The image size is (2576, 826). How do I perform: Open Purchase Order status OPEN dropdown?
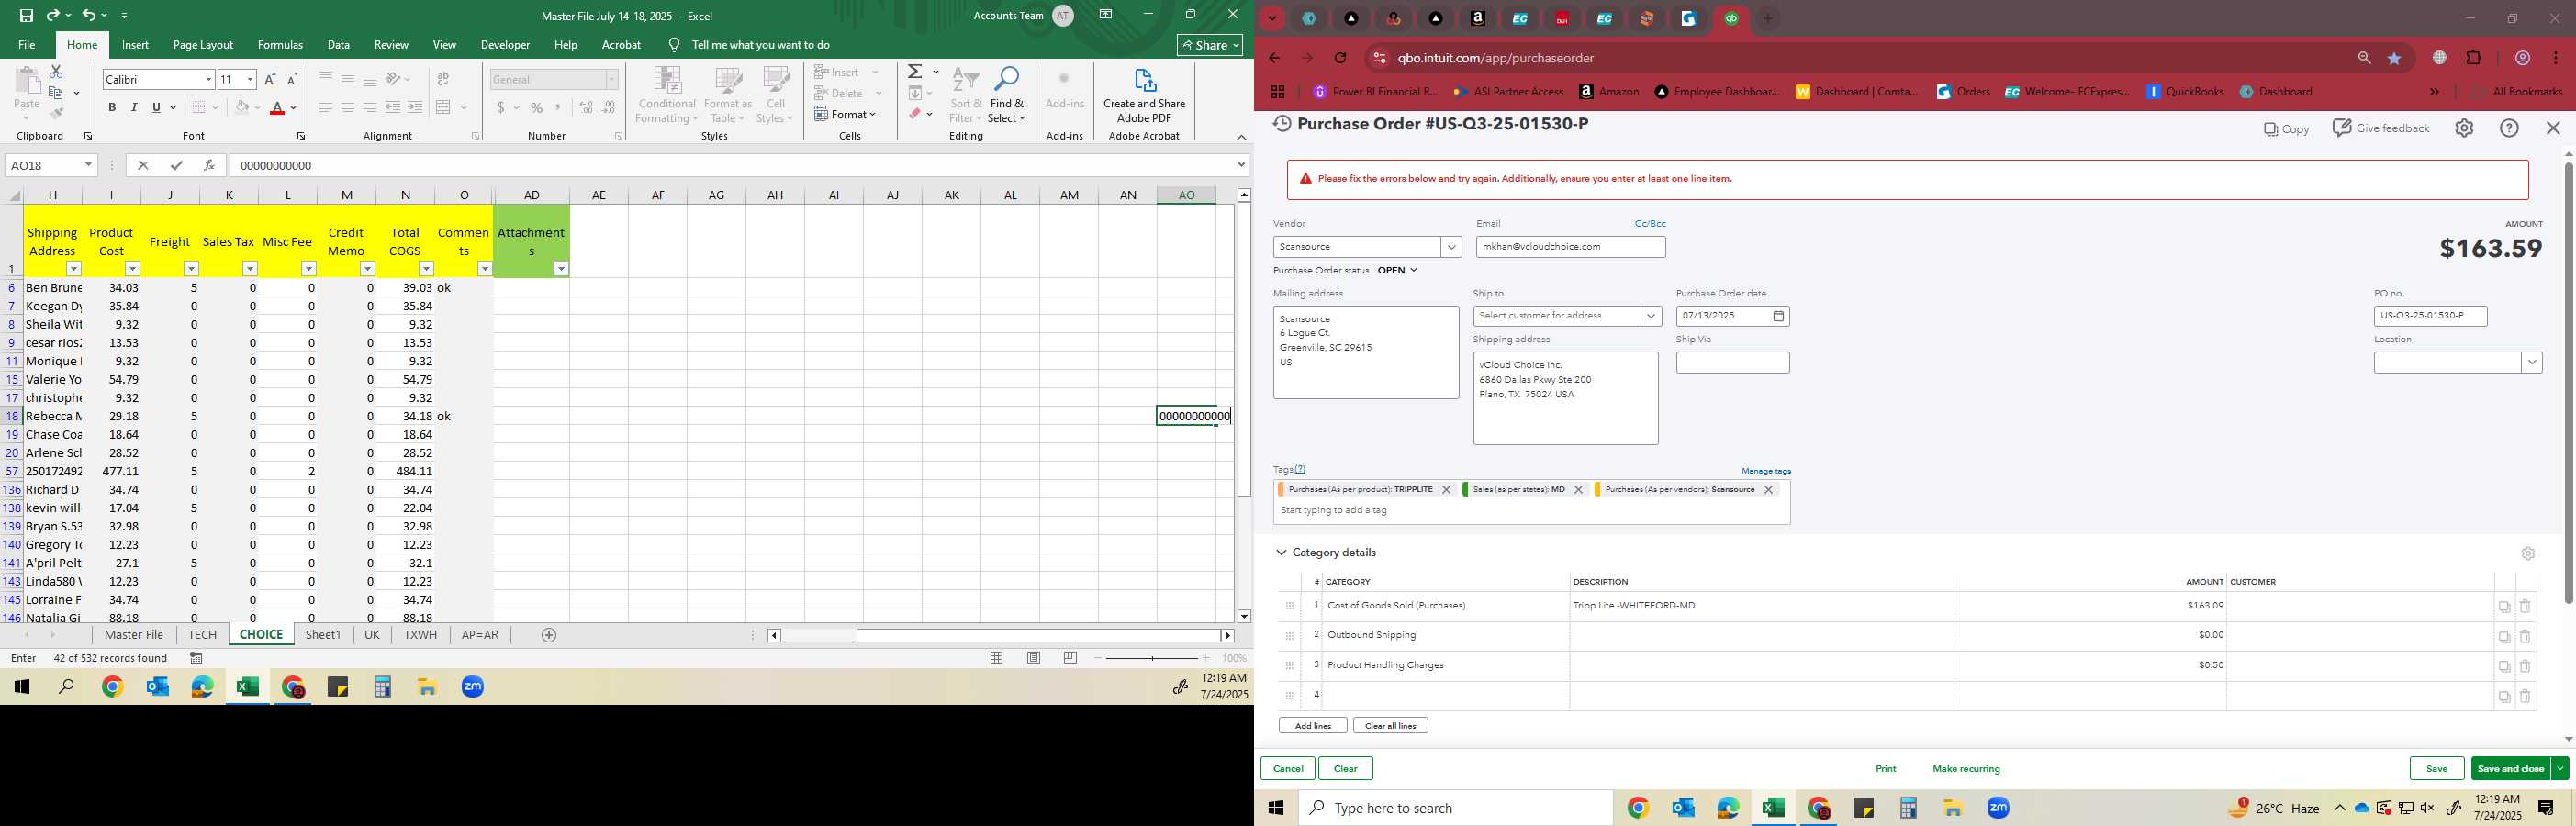point(1397,271)
